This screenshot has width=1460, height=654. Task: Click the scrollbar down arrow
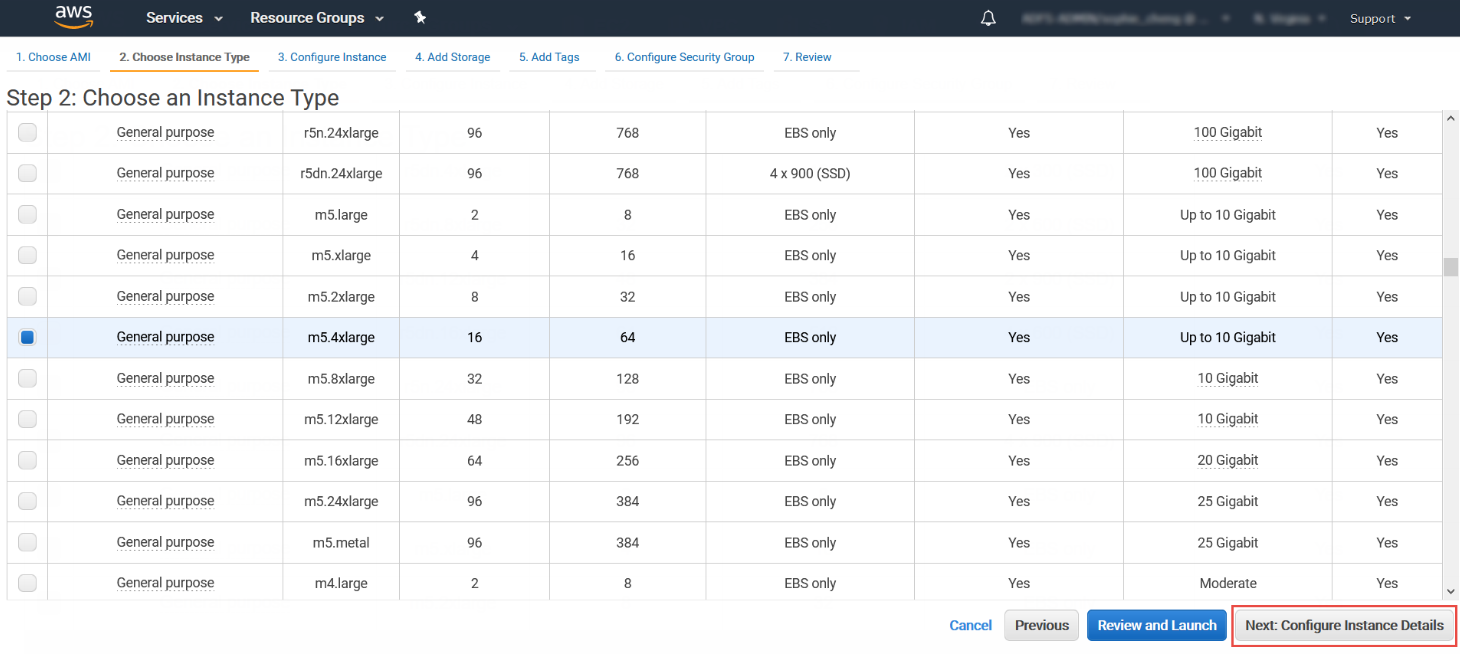pyautogui.click(x=1450, y=590)
